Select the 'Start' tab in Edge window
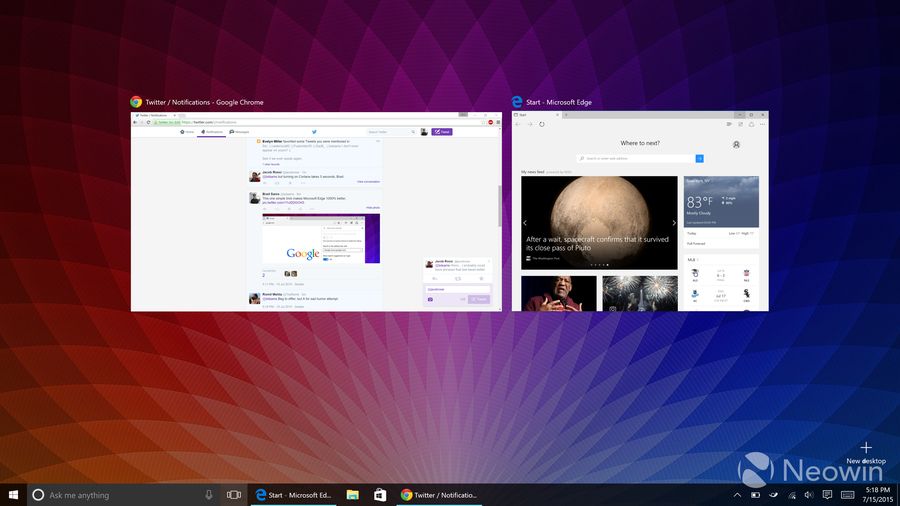Image resolution: width=900 pixels, height=506 pixels. click(x=536, y=115)
